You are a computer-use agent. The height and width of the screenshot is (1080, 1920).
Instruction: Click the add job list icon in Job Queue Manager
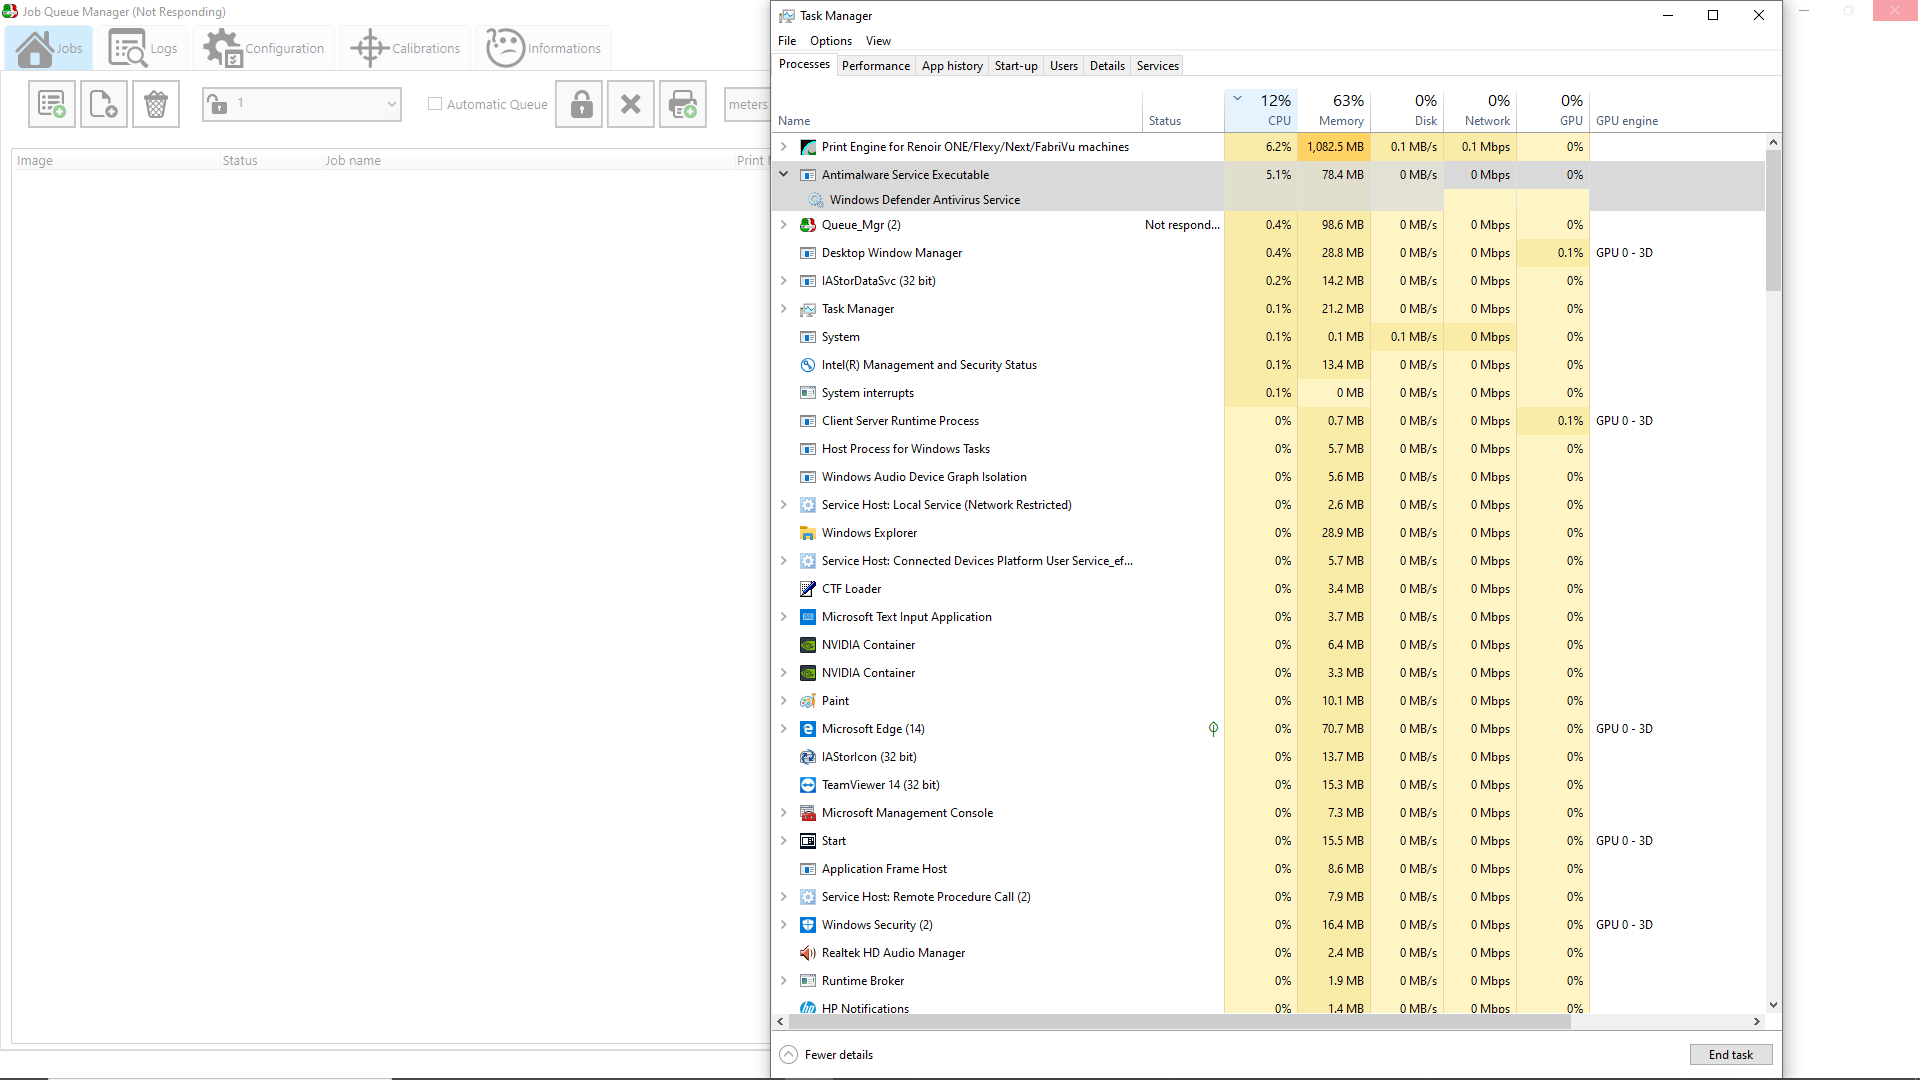click(x=52, y=104)
